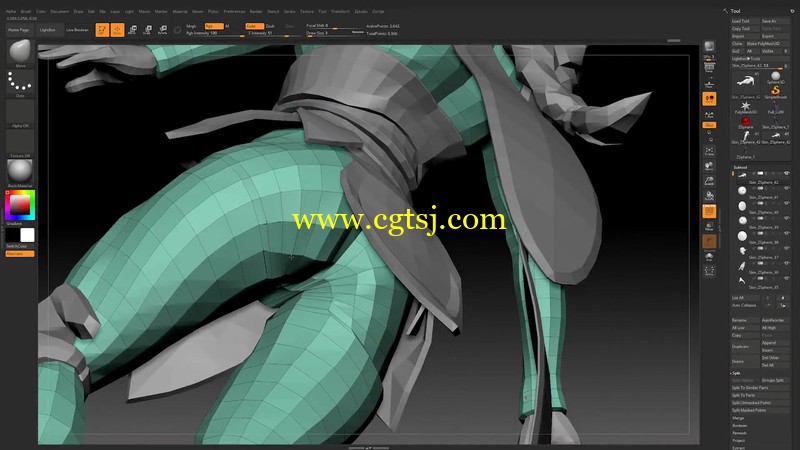Select the Sphere3D tool thumbnail
Viewport: 800px width, 450px height.
[776, 77]
